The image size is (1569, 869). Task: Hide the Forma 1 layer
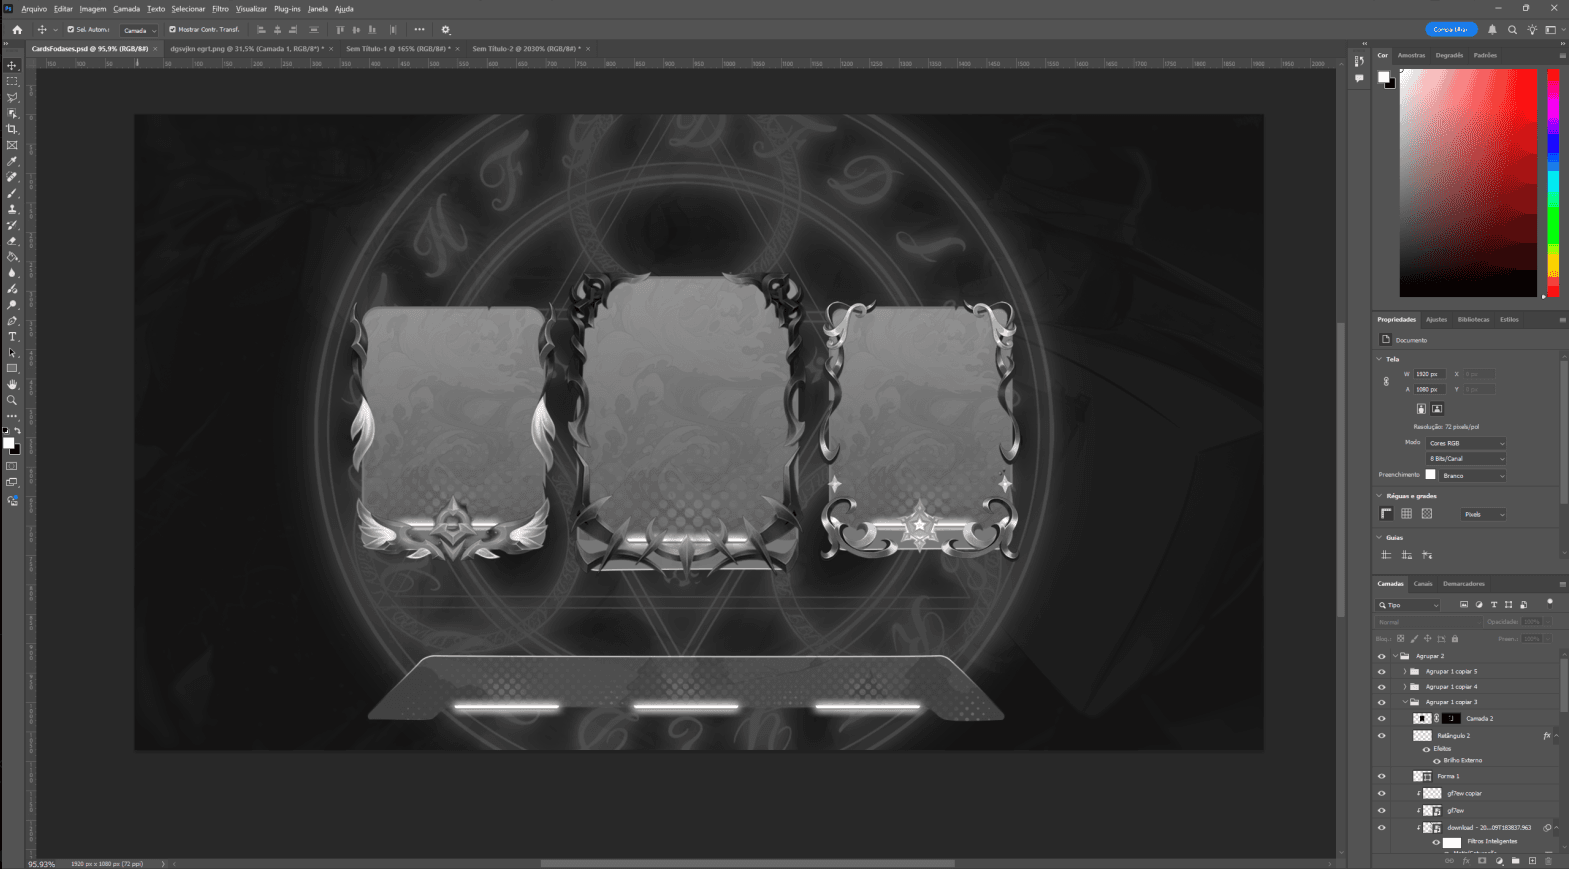pos(1382,776)
